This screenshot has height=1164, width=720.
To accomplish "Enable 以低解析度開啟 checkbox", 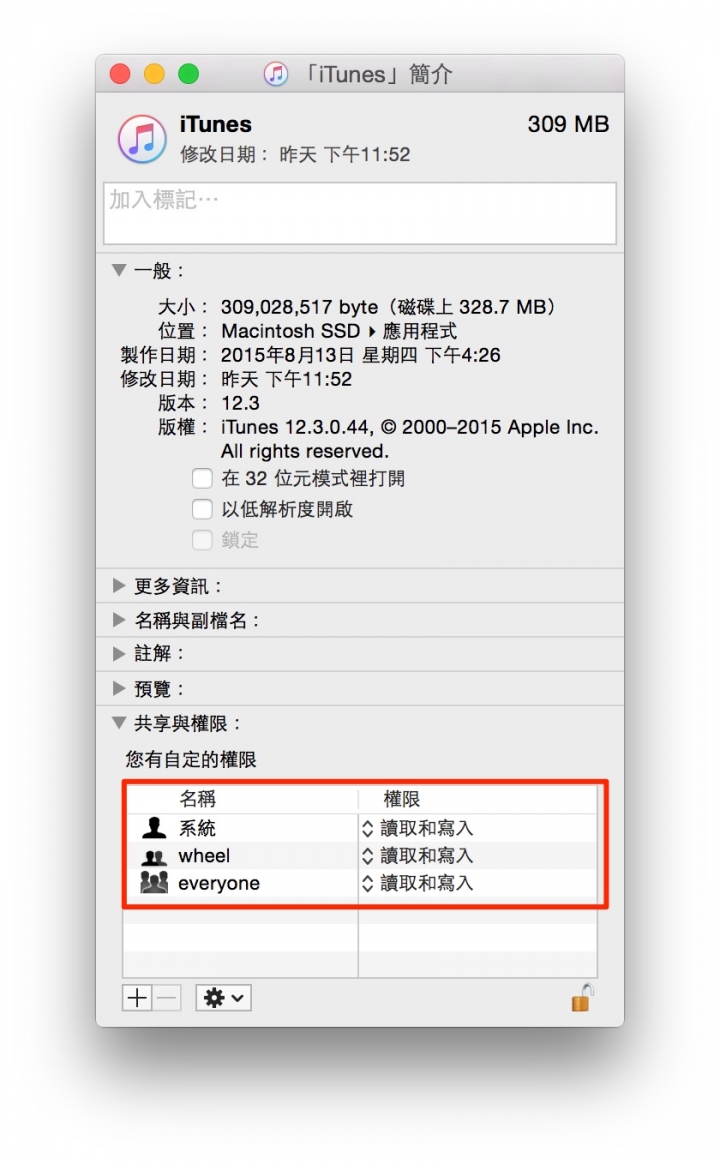I will pos(202,509).
